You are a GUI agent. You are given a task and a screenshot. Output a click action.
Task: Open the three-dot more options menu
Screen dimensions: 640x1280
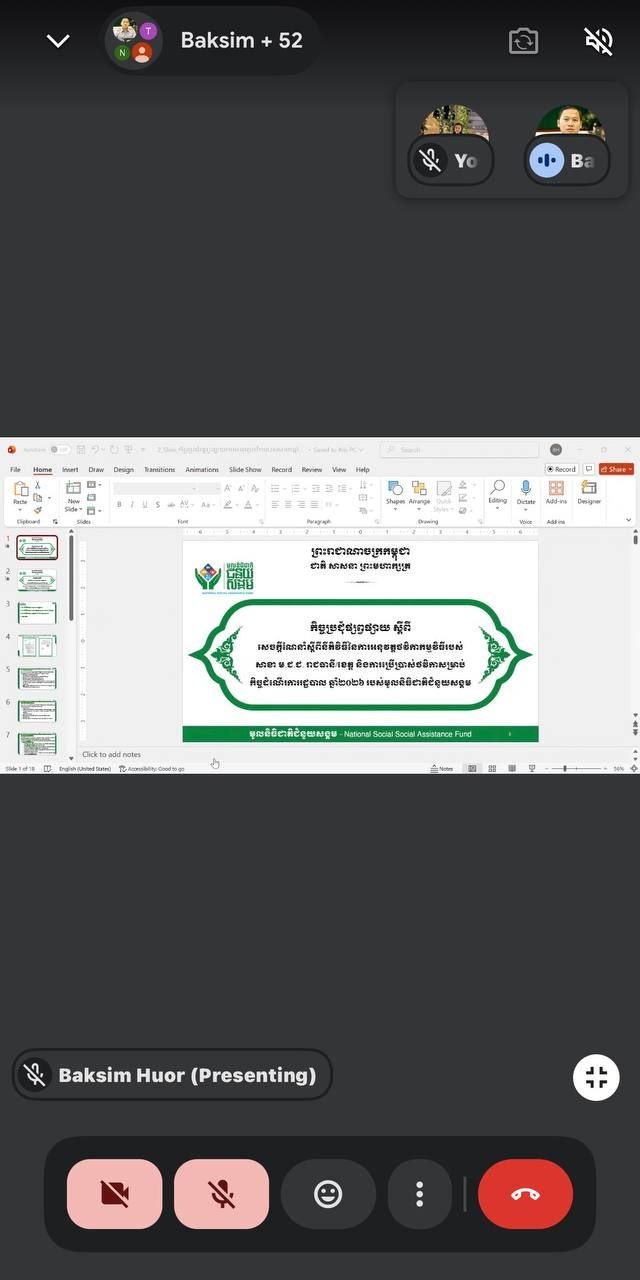420,1194
